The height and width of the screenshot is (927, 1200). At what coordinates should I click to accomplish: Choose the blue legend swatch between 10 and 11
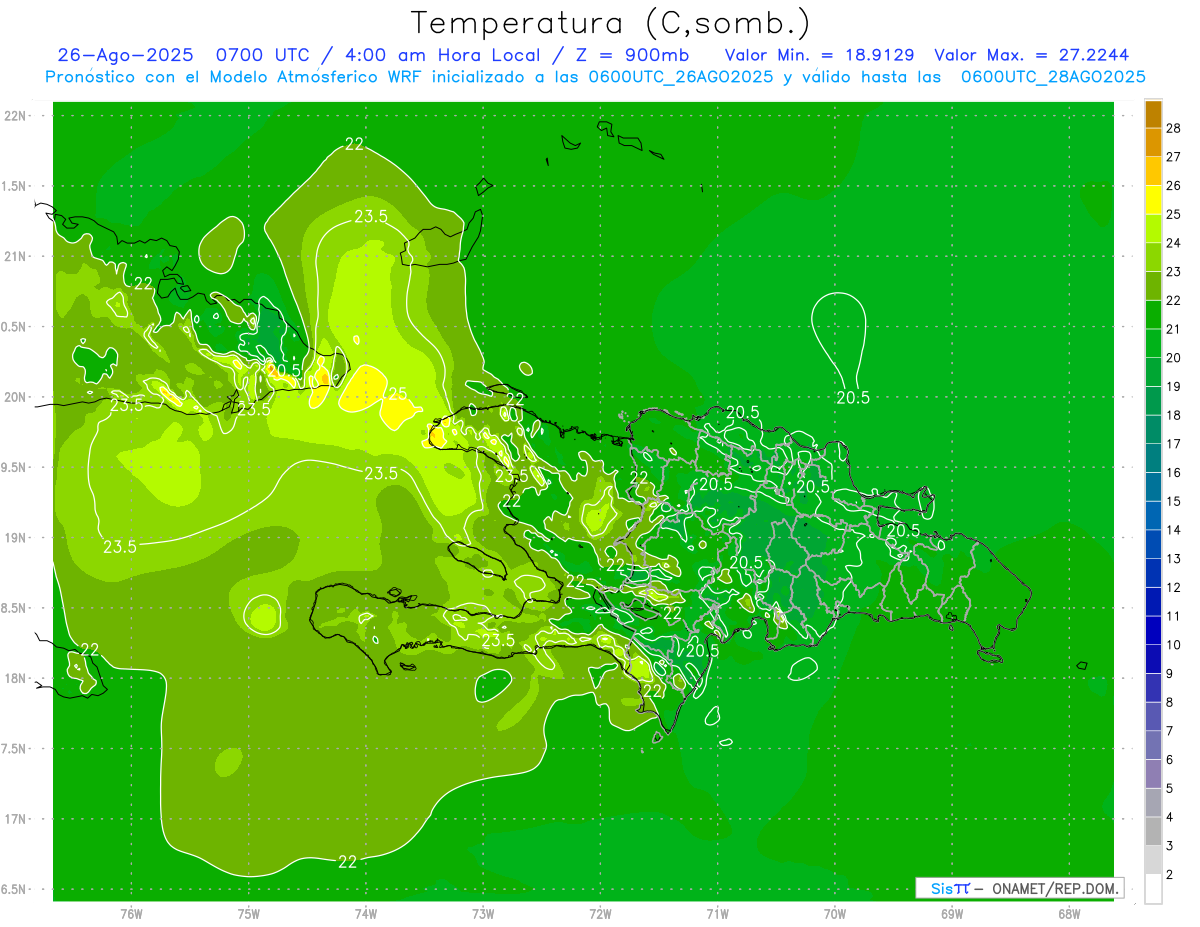coord(1153,630)
